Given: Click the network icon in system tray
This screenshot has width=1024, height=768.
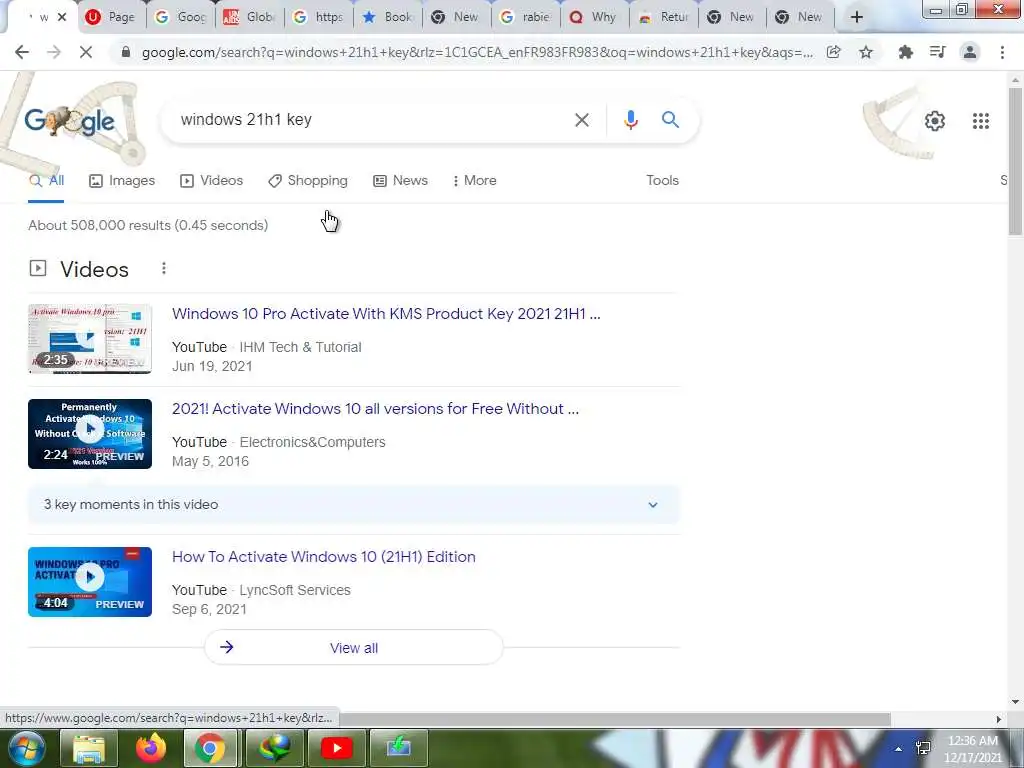Looking at the screenshot, I should tap(923, 748).
